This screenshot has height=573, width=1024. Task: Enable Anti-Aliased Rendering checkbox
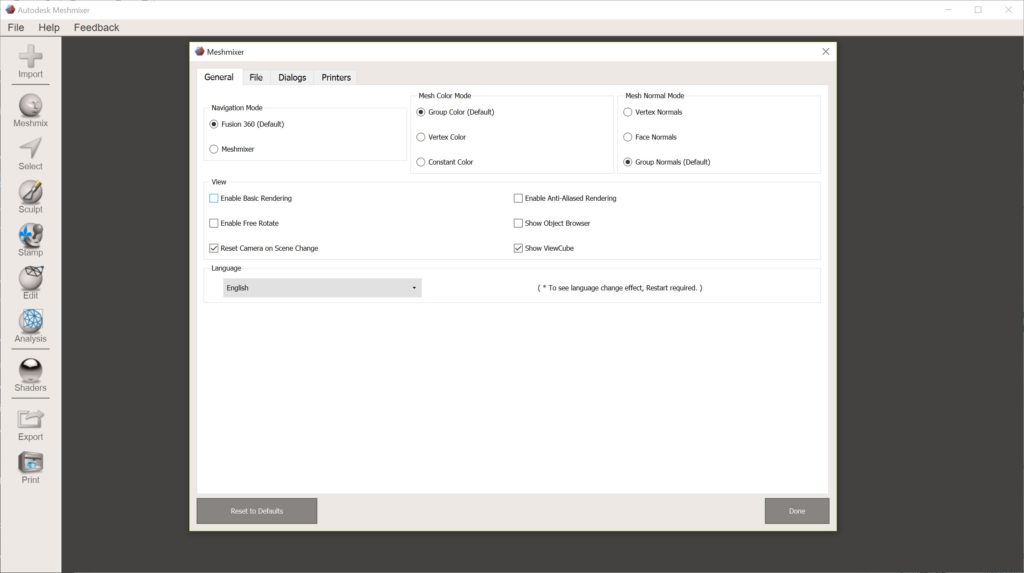pyautogui.click(x=518, y=198)
